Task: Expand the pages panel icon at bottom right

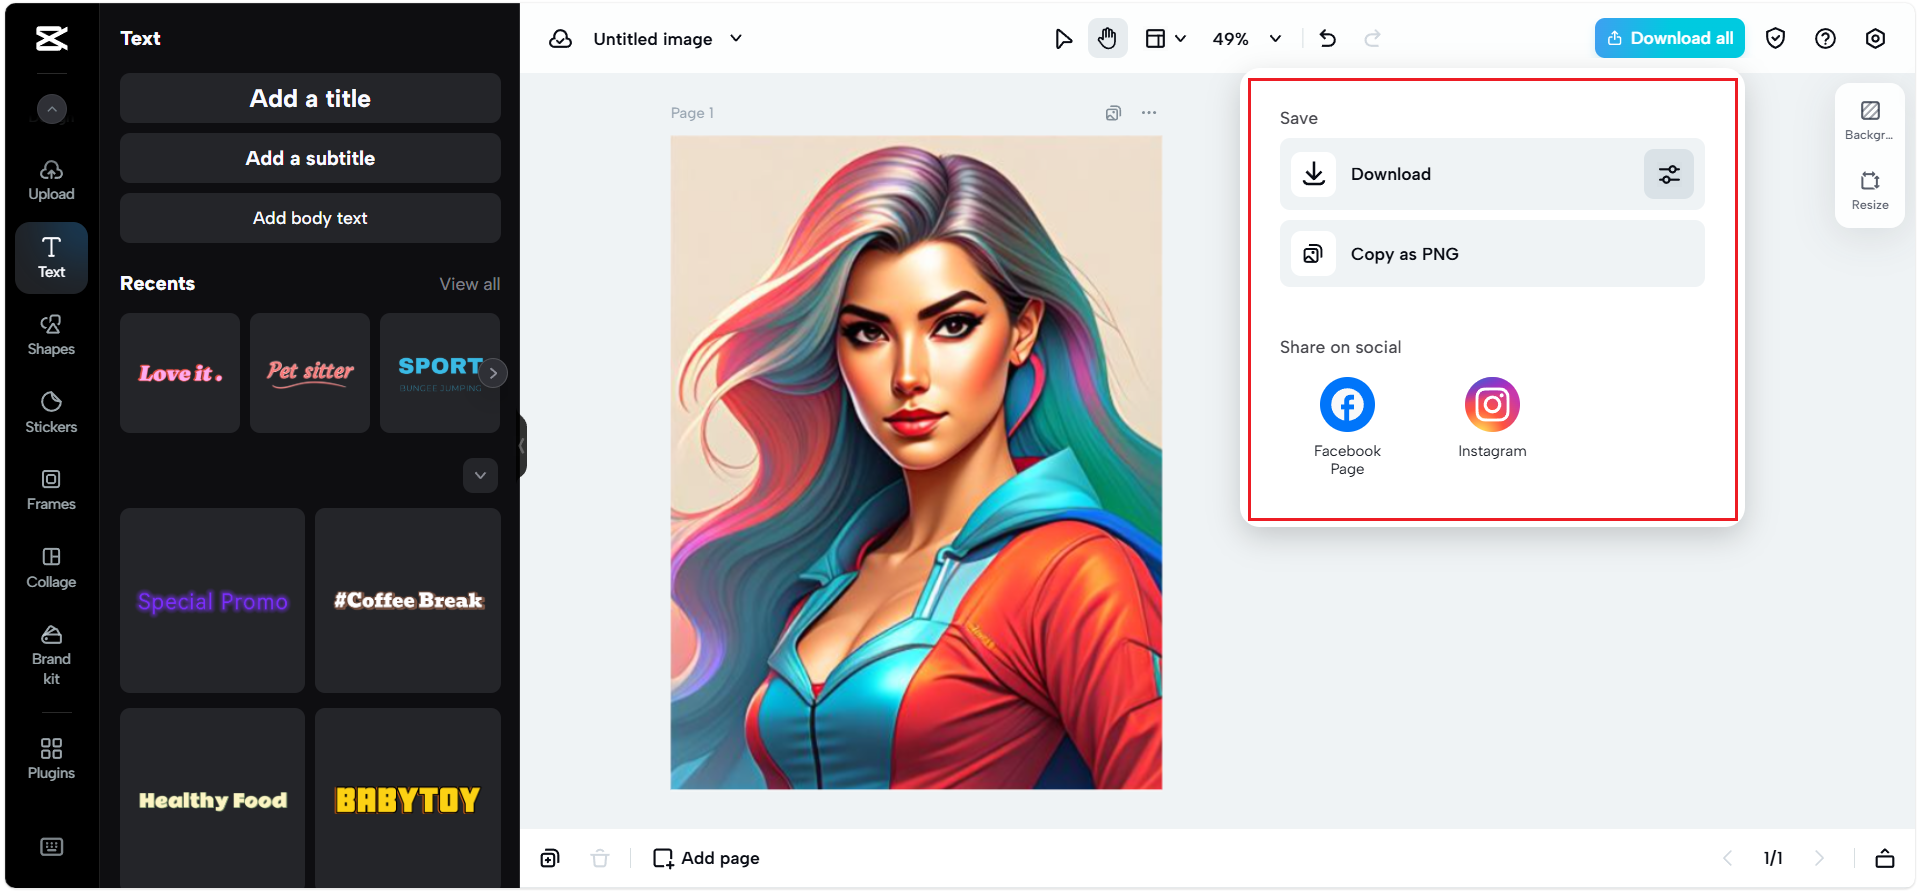Action: point(1885,858)
